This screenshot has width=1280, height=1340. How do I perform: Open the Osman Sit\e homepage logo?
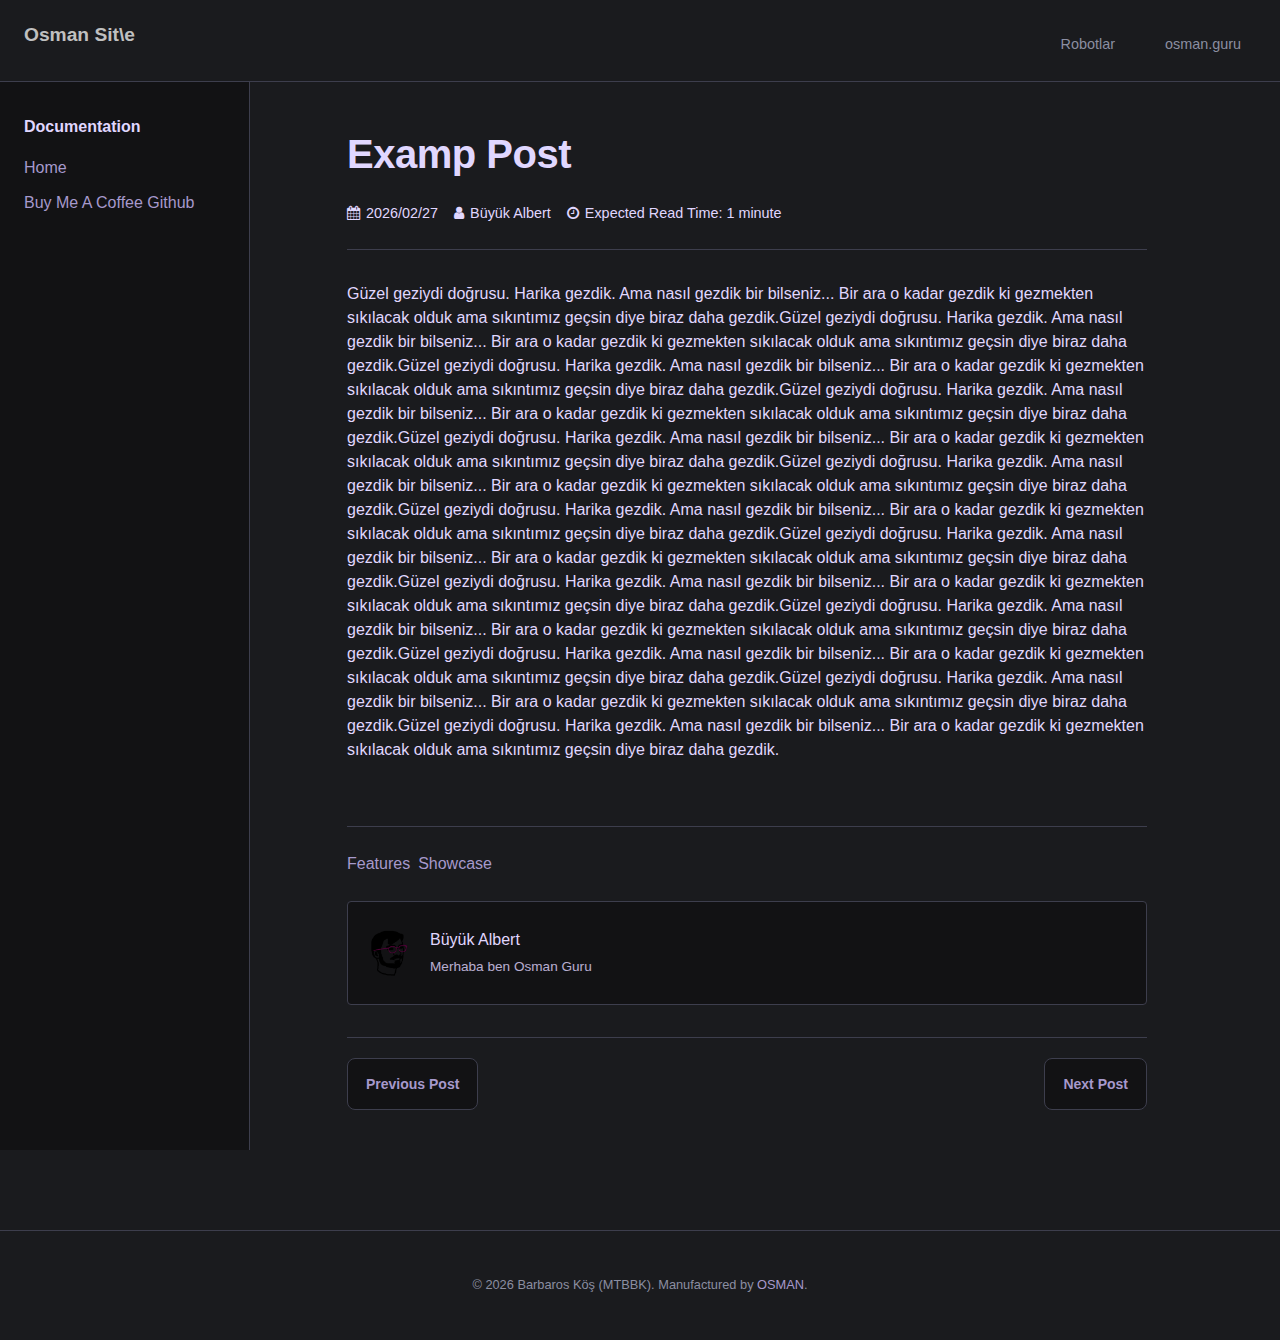tap(79, 35)
